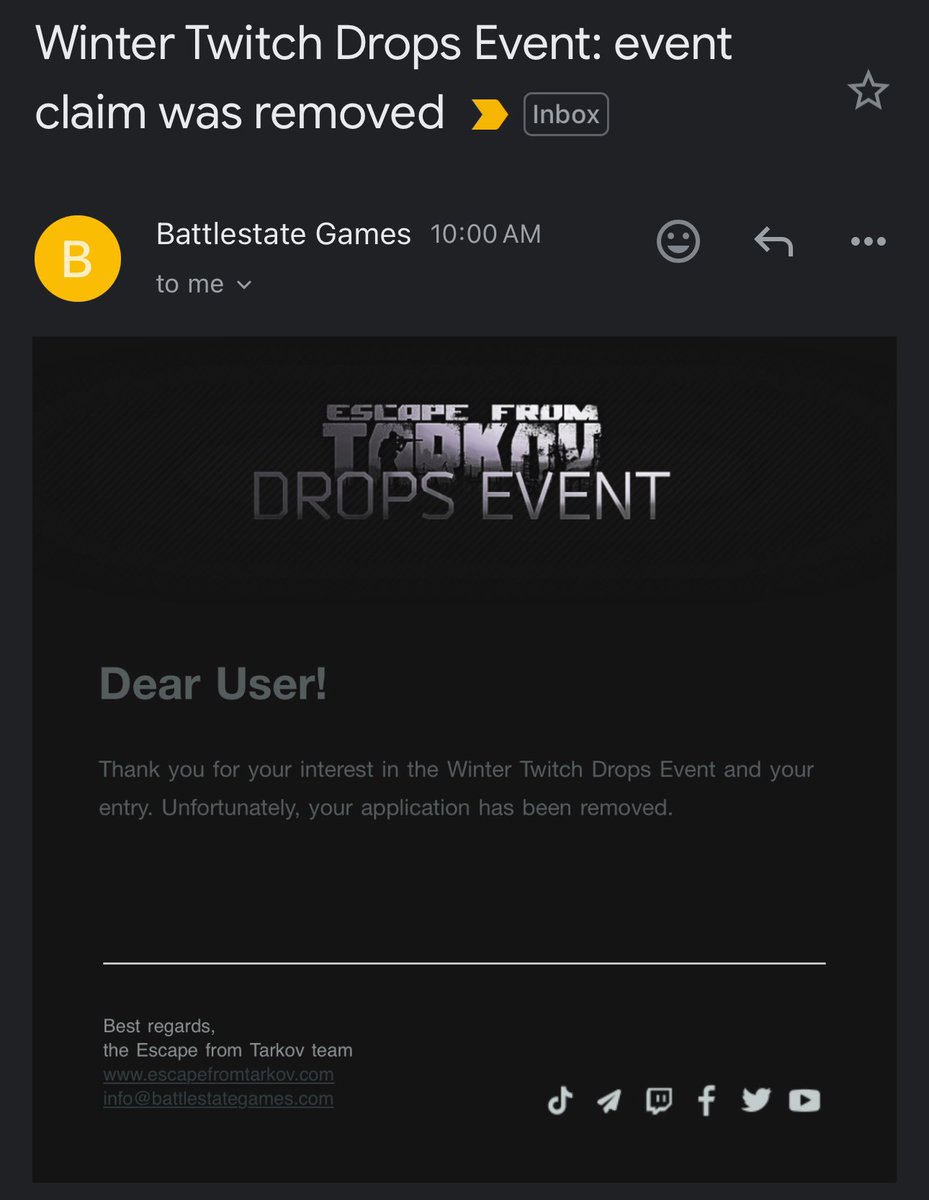This screenshot has height=1200, width=929.
Task: View the Drops Event banner image
Action: point(464,460)
